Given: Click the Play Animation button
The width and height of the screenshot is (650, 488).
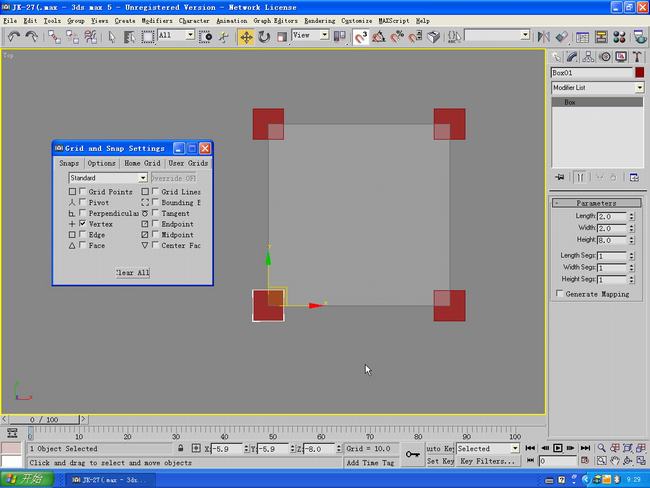Looking at the screenshot, I should tap(558, 448).
